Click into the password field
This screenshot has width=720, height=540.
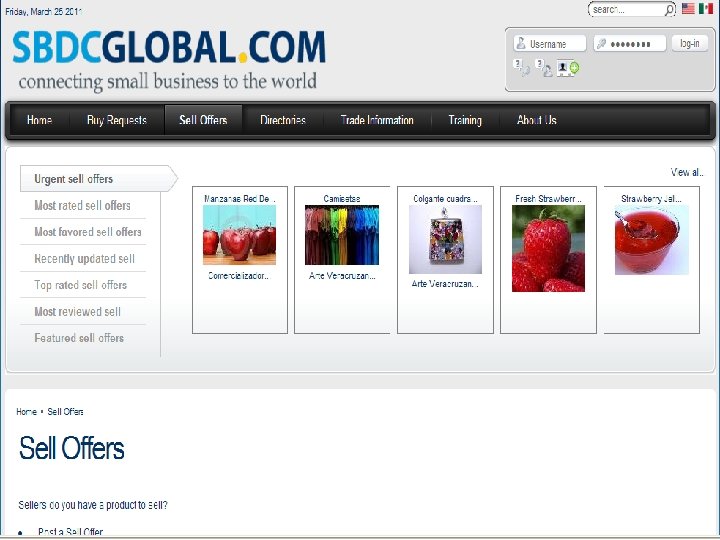point(630,44)
